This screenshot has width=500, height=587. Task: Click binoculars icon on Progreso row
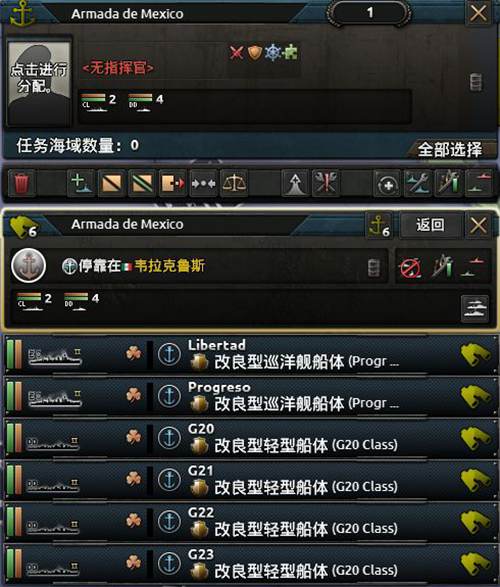pyautogui.click(x=475, y=396)
